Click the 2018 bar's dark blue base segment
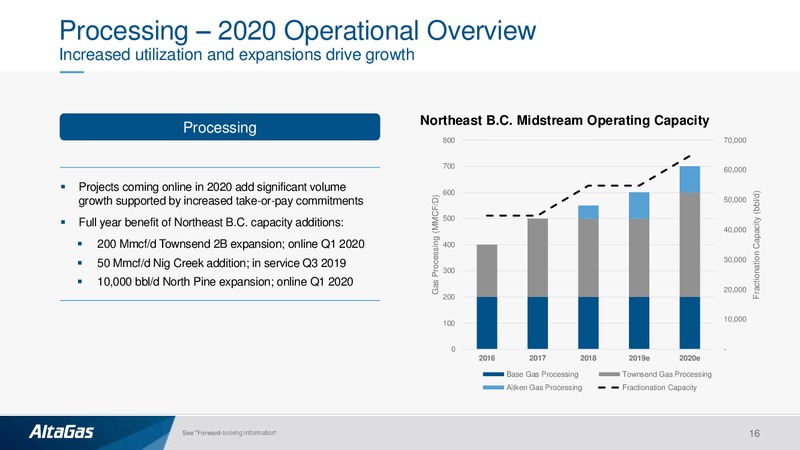Image resolution: width=800 pixels, height=450 pixels. point(588,323)
